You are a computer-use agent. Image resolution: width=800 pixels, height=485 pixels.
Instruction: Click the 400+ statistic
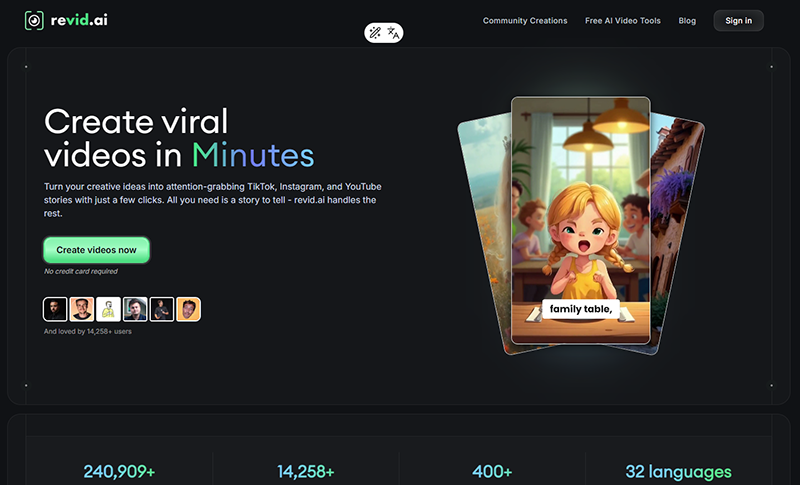492,472
